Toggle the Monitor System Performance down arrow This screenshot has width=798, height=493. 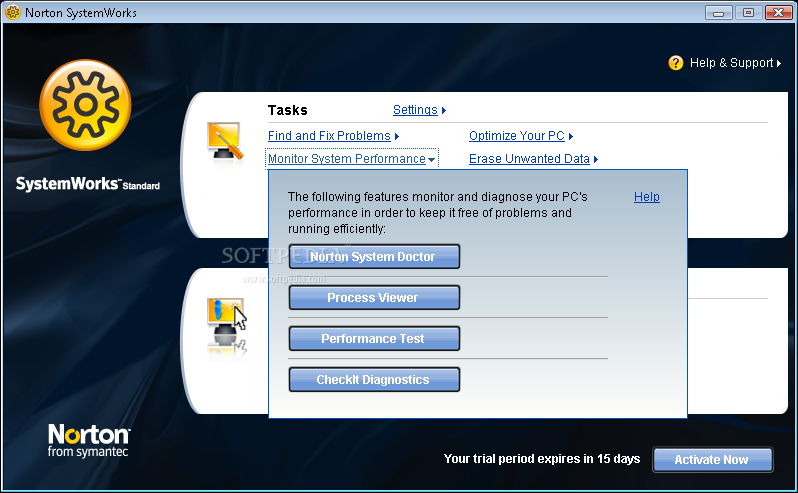[432, 160]
